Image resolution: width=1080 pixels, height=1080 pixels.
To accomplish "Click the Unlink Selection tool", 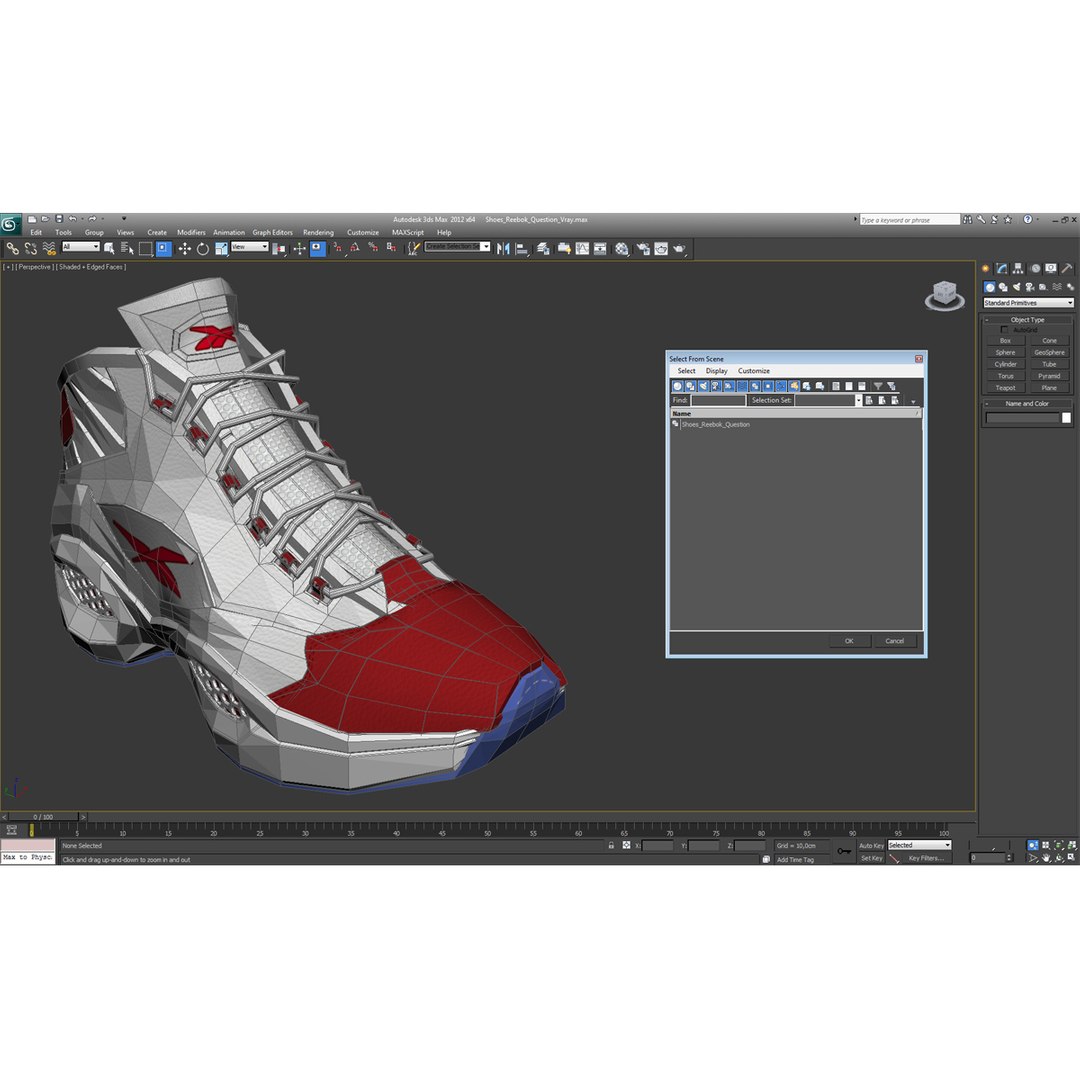I will [30, 249].
